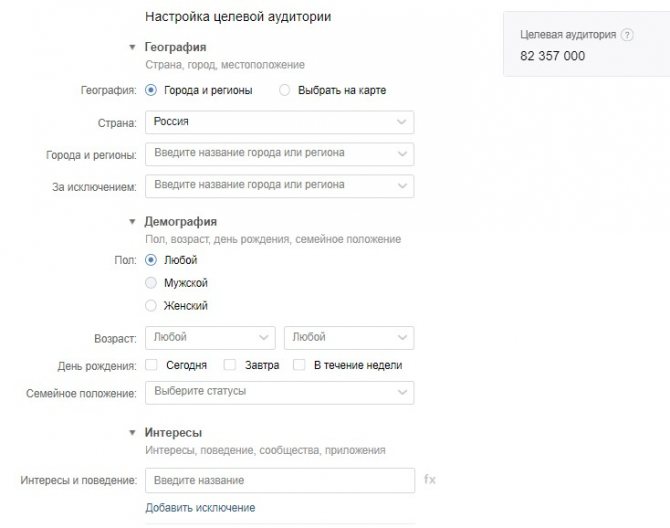Select Женский gender radio button
Viewport: 670px width, 528px height.
coord(151,306)
